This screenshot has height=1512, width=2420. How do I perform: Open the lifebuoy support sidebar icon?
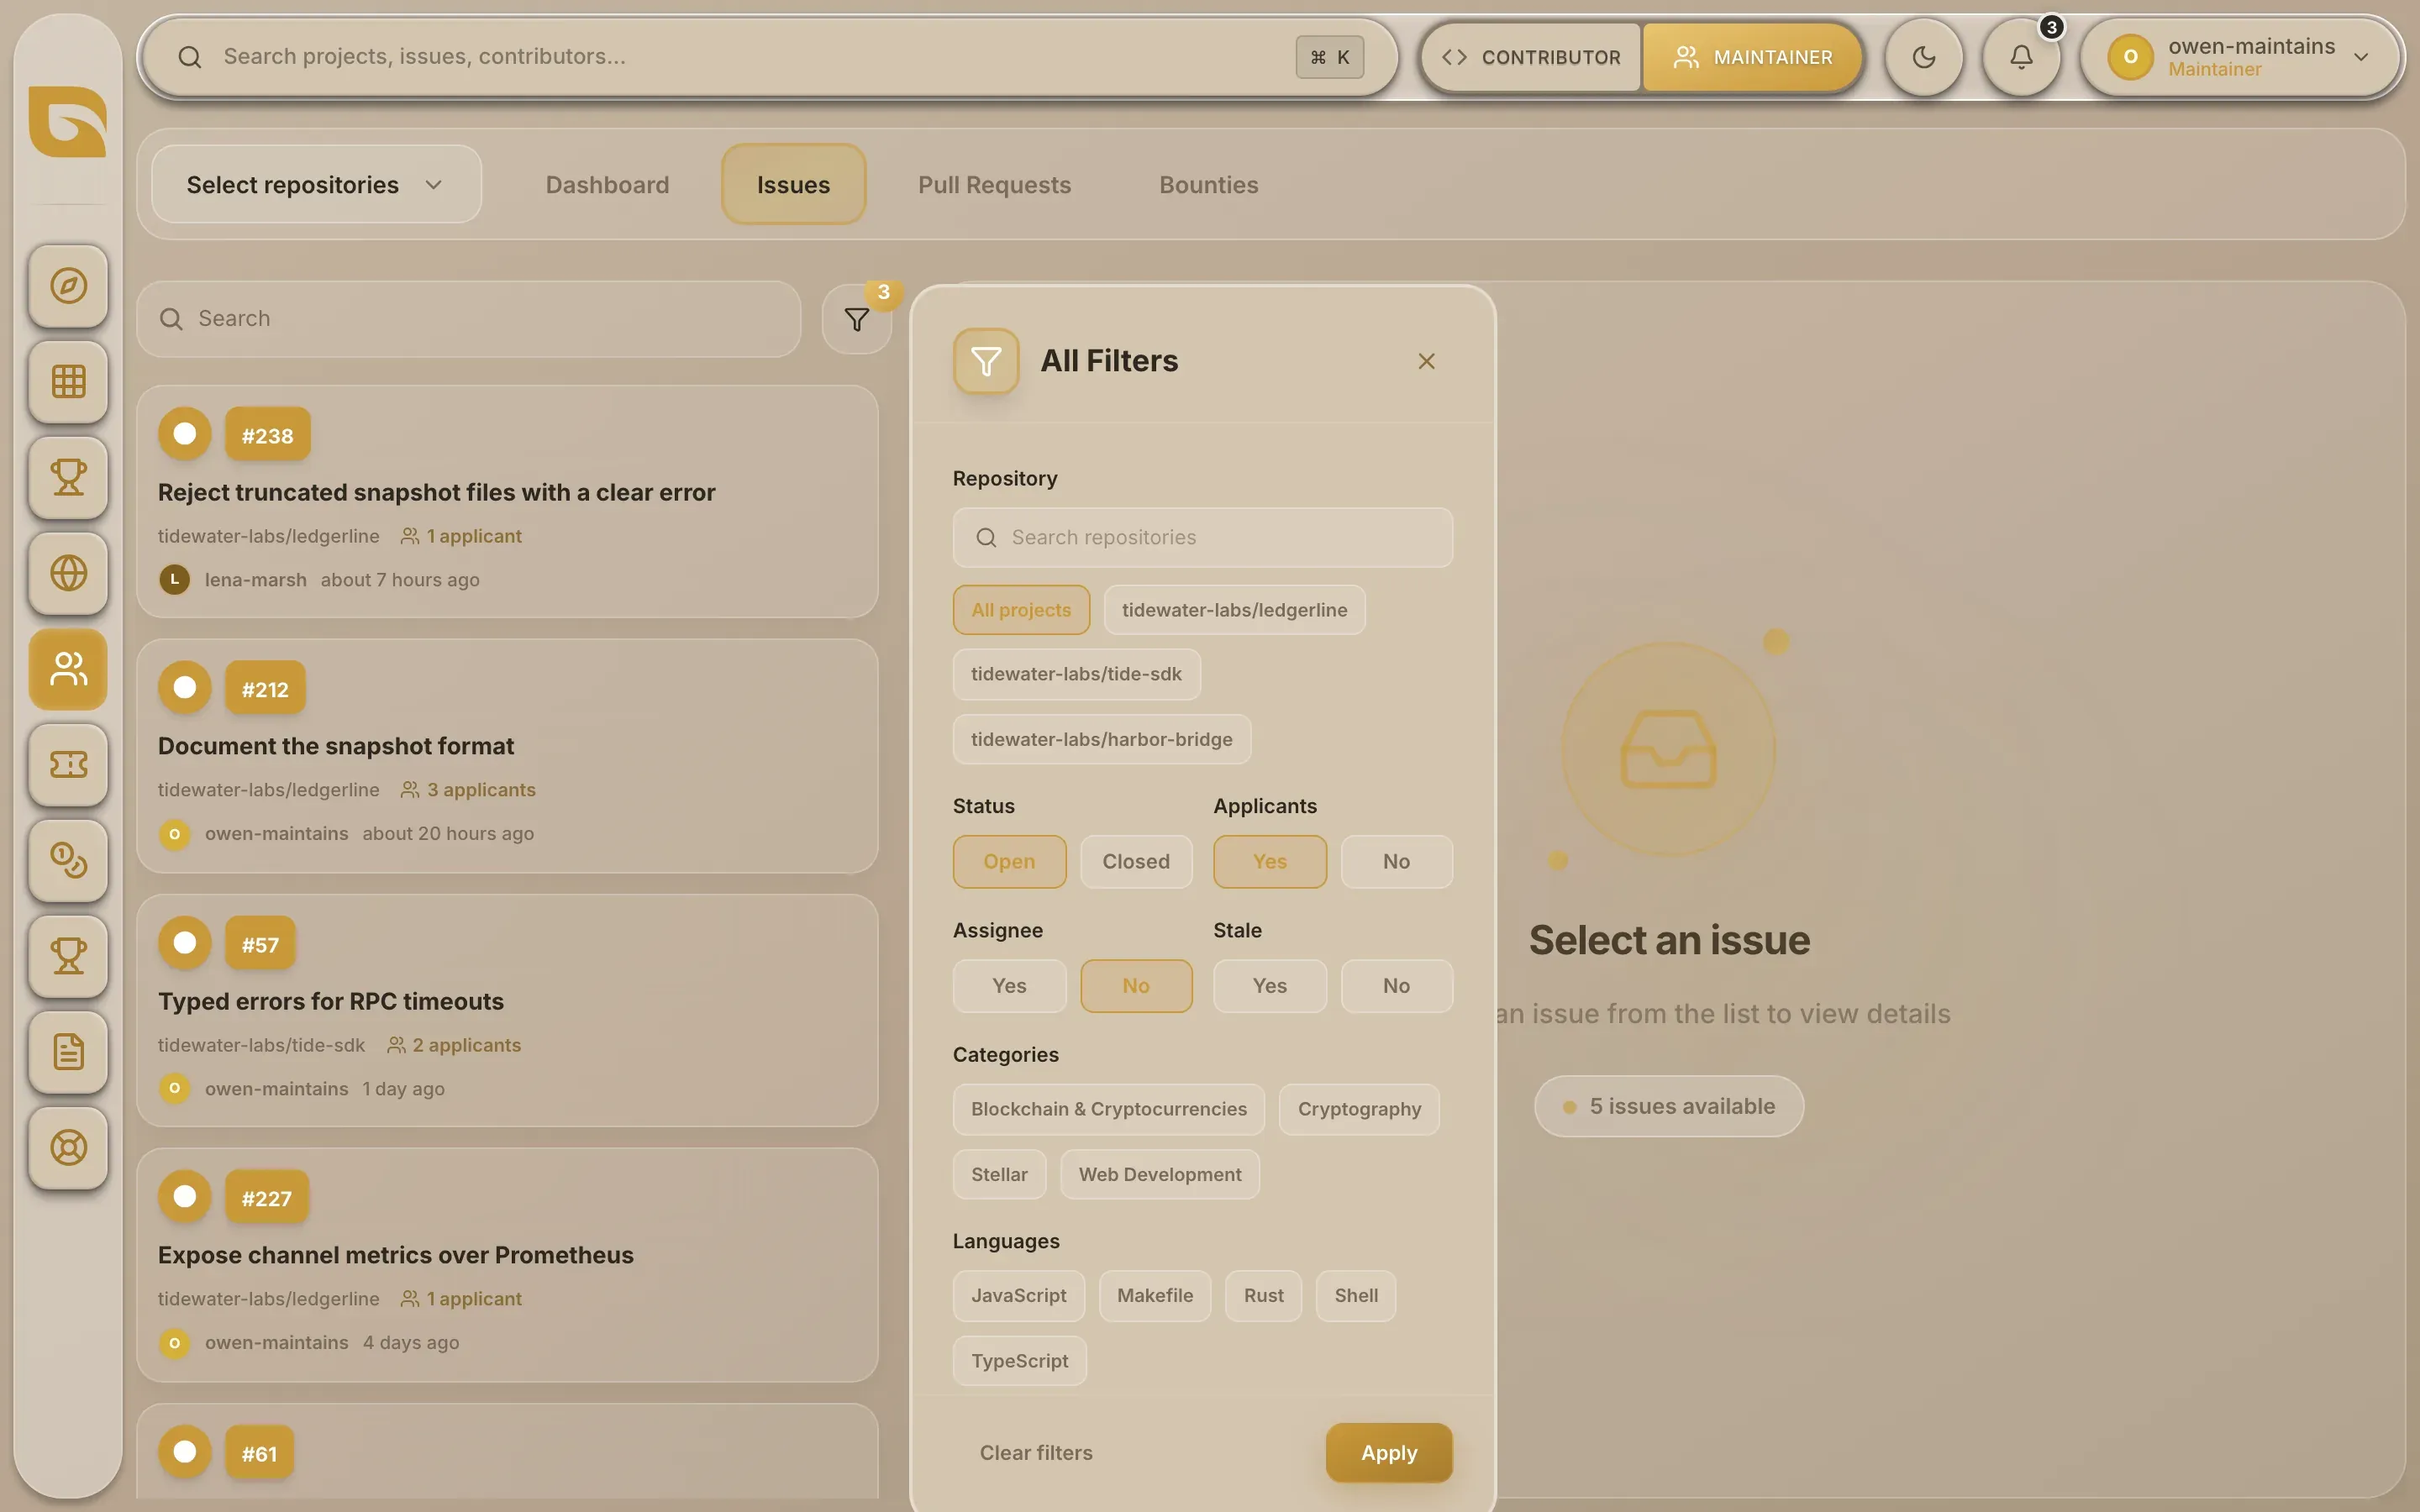click(x=68, y=1148)
